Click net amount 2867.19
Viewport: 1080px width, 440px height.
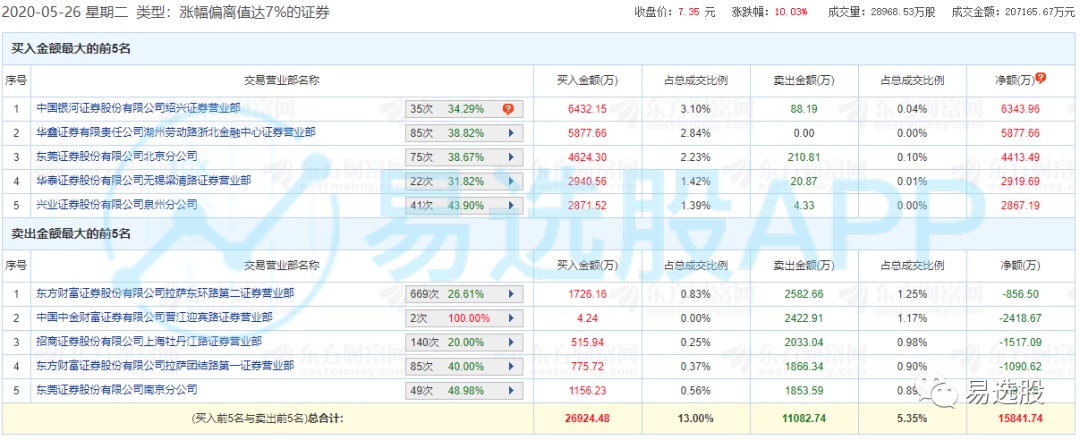(1019, 205)
